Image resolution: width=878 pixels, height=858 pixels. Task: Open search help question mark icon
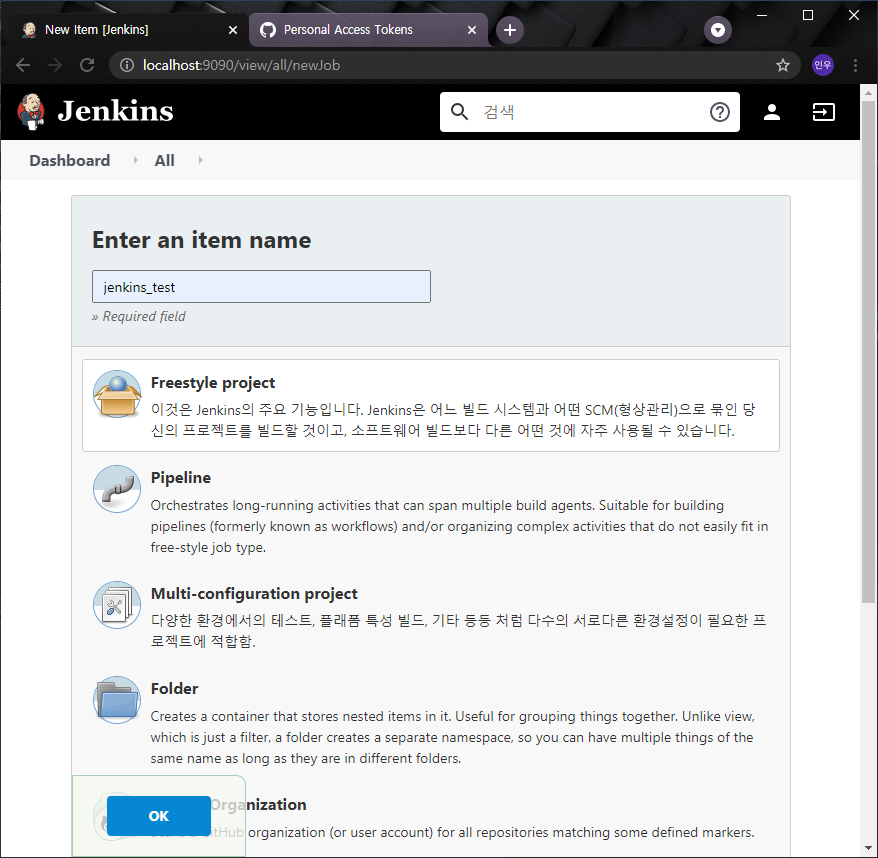(720, 112)
